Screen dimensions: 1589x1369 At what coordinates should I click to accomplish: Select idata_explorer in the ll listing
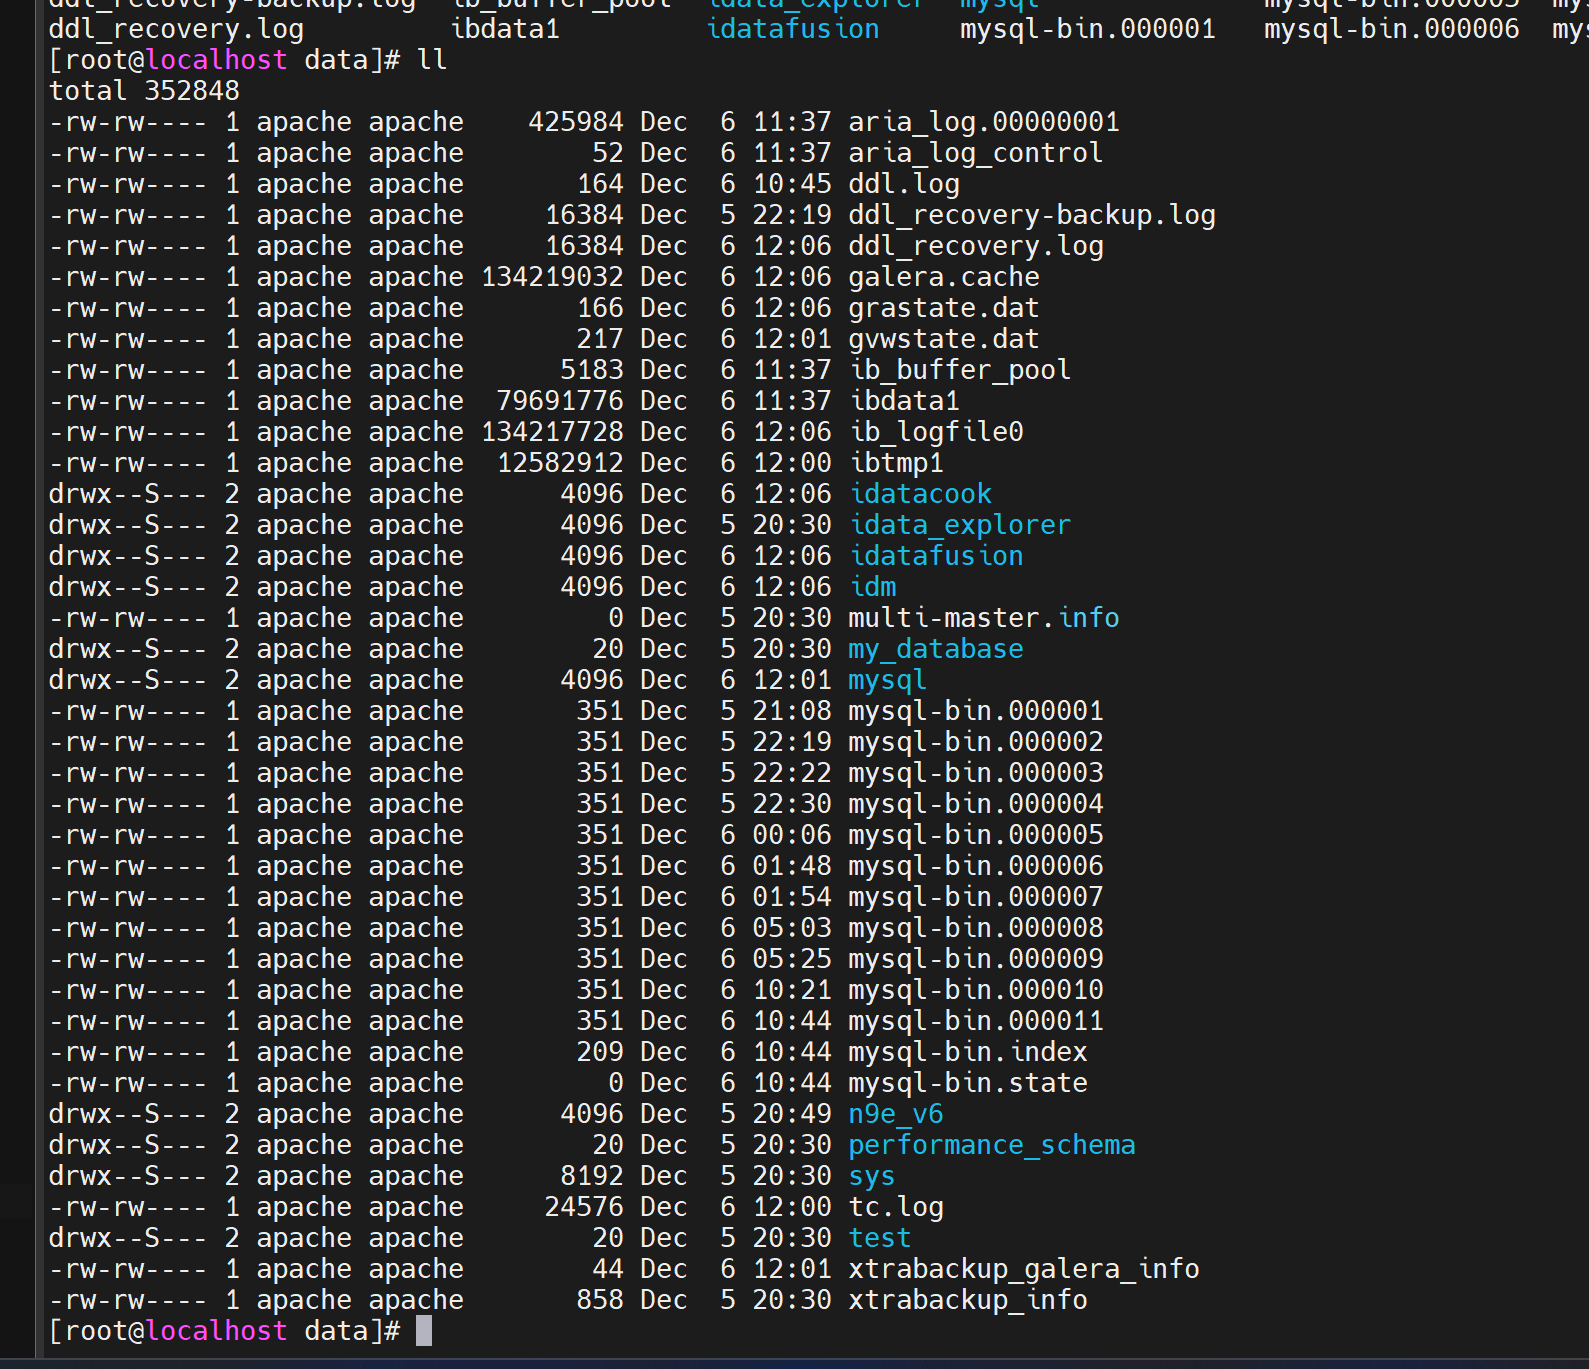959,525
